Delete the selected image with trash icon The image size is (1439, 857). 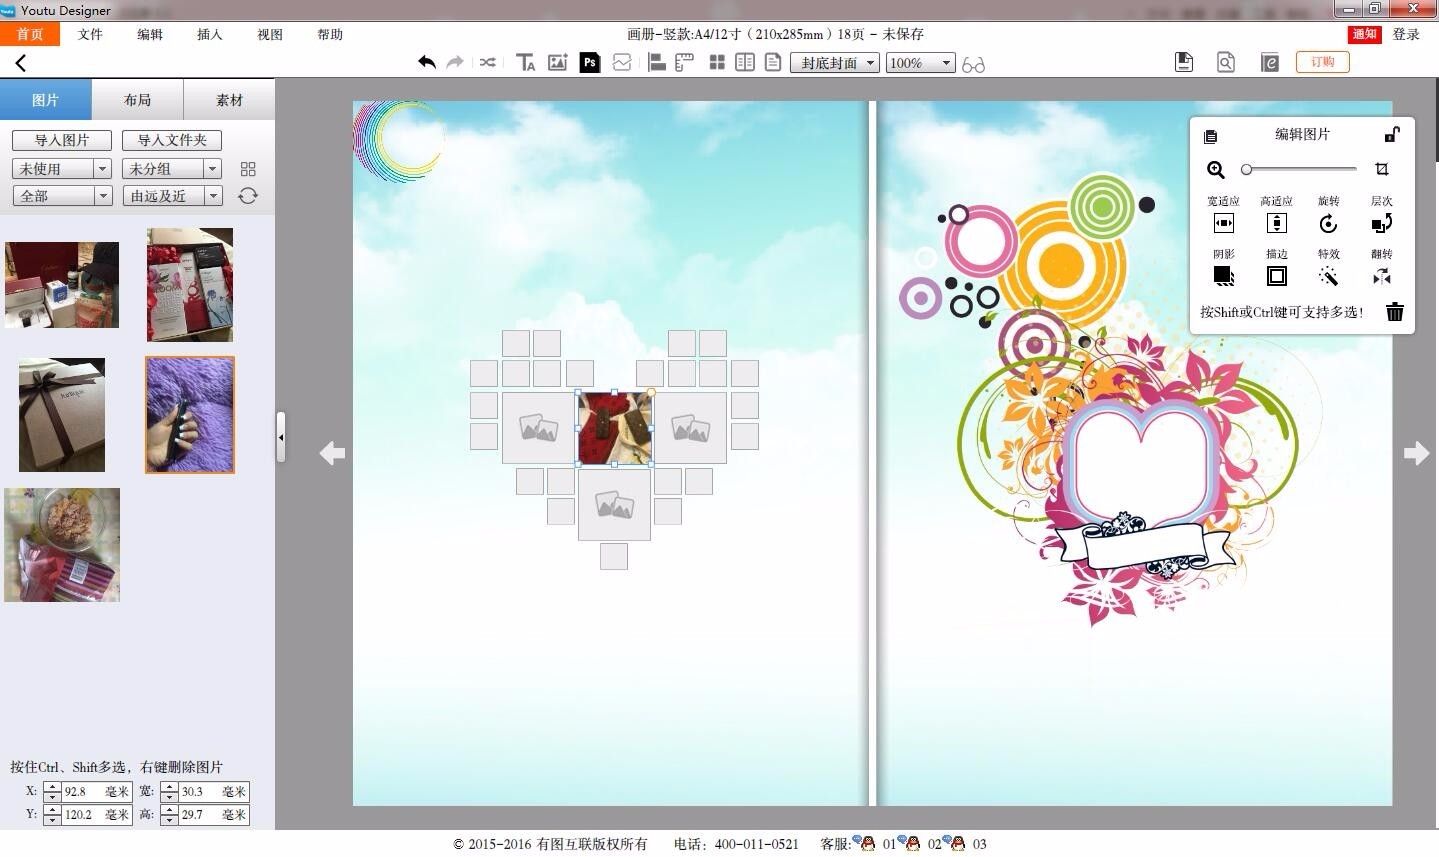click(1394, 312)
